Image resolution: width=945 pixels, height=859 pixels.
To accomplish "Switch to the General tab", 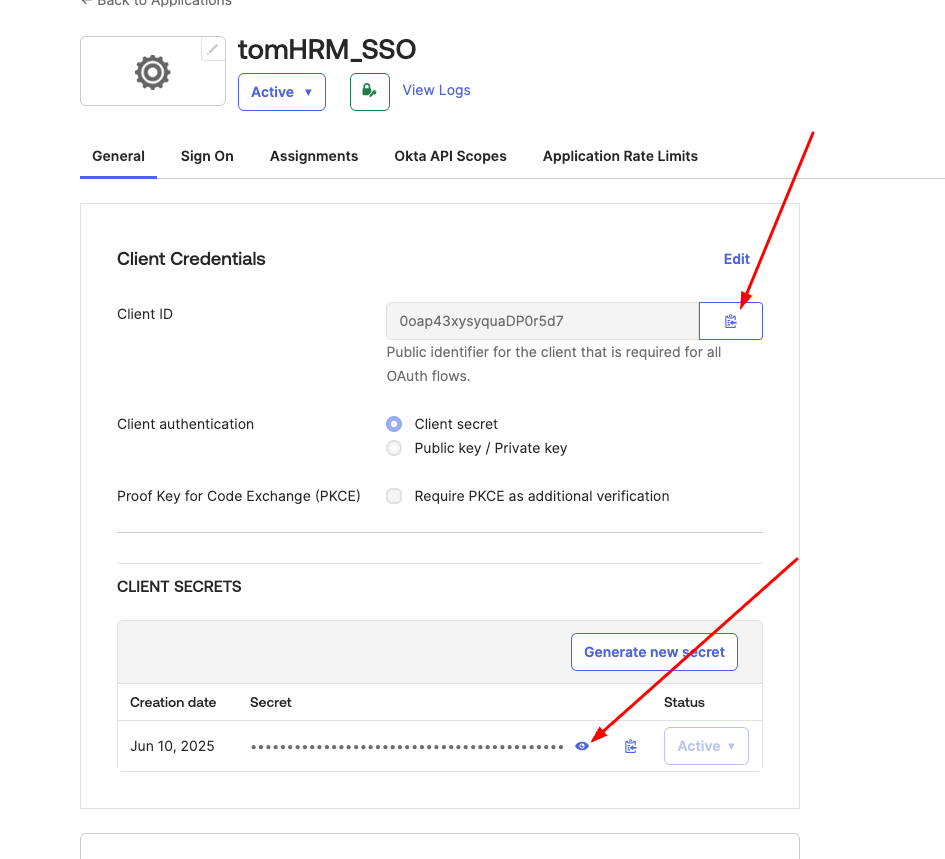I will (x=118, y=156).
